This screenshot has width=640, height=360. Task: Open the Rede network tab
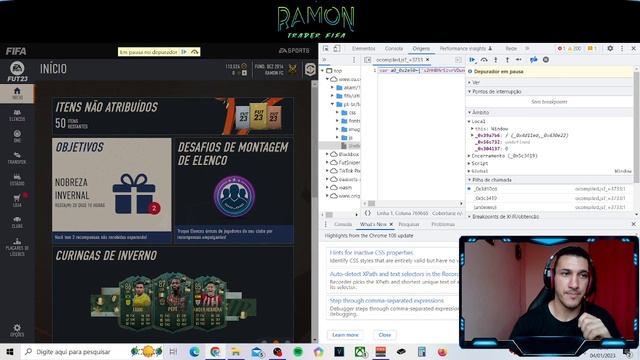coord(511,48)
